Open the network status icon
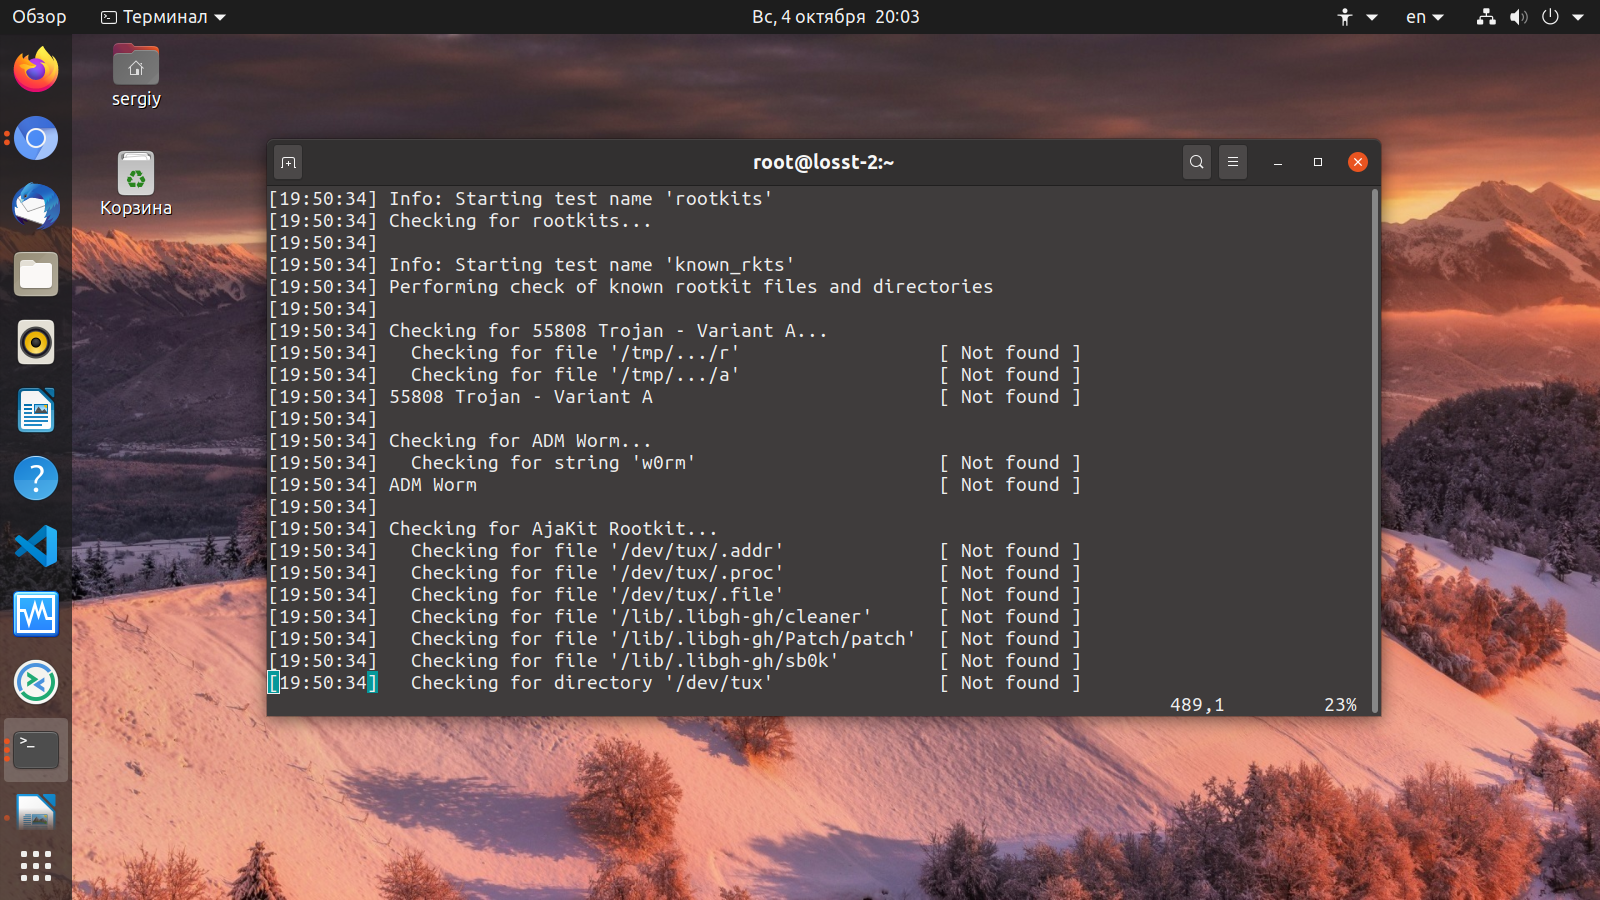This screenshot has height=900, width=1600. (1487, 17)
